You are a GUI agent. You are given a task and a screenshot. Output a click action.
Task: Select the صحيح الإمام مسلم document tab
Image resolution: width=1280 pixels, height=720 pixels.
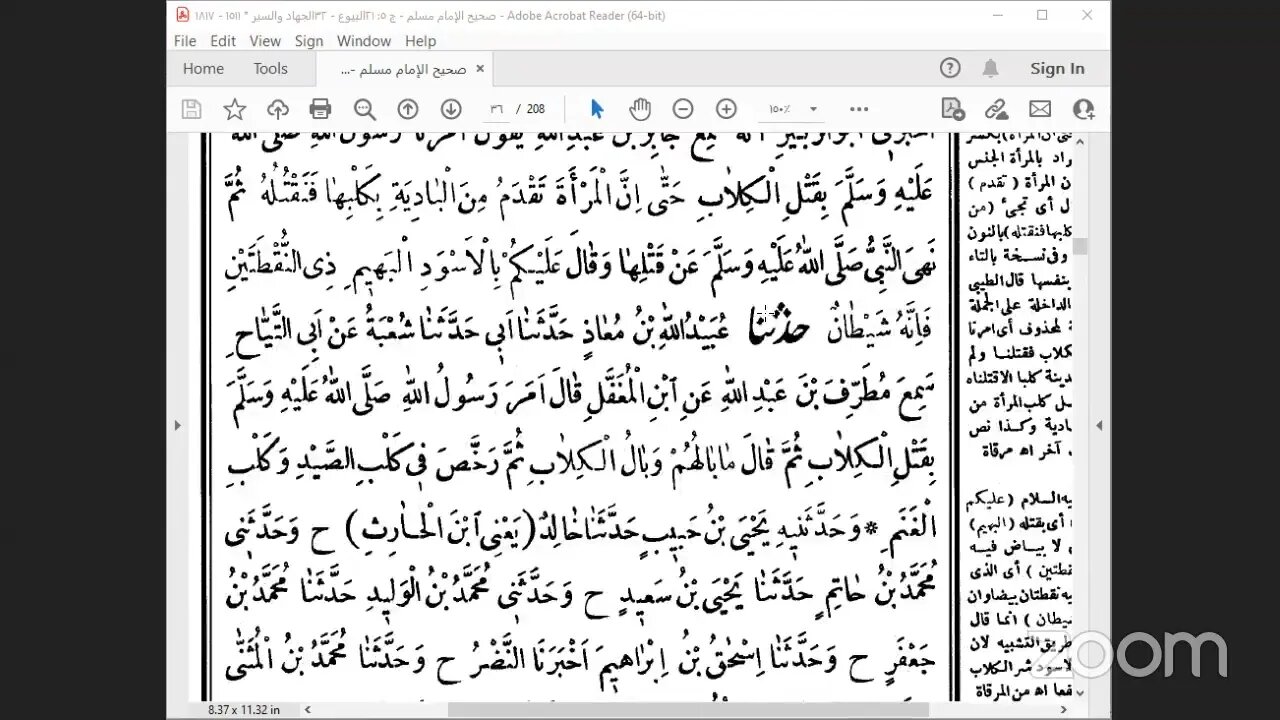[403, 69]
